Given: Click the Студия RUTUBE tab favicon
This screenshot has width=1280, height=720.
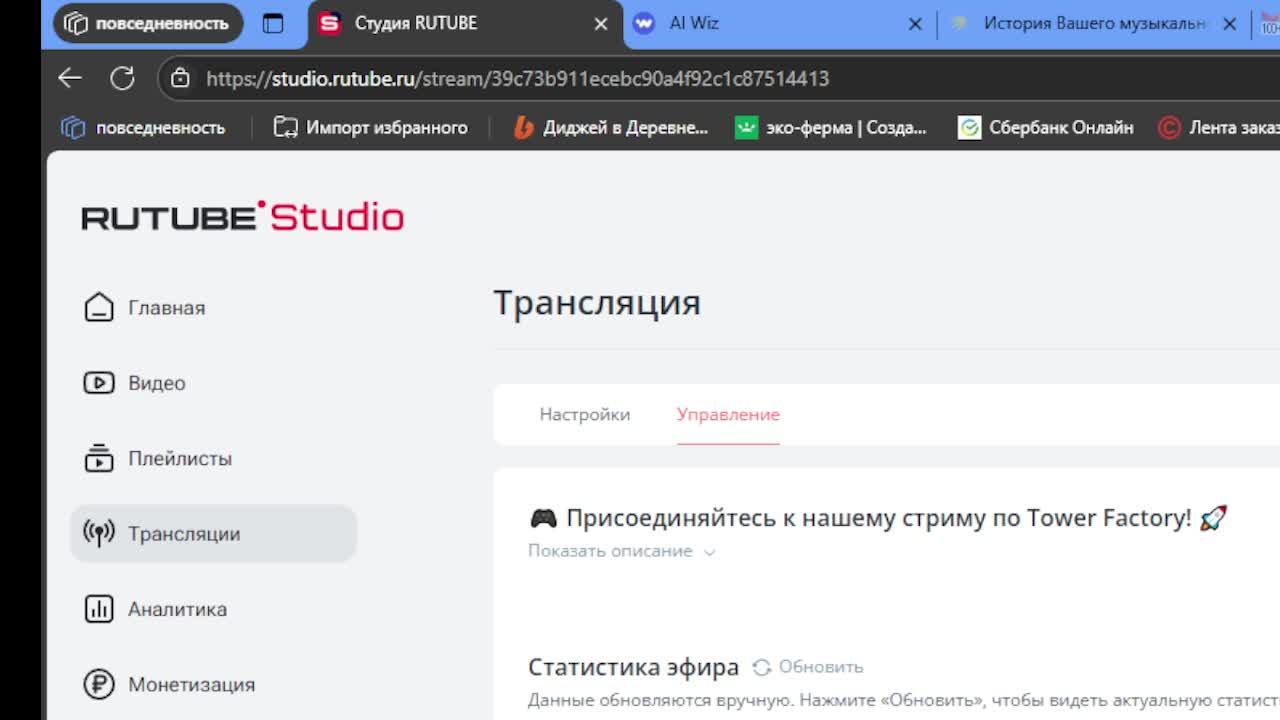Looking at the screenshot, I should coord(330,23).
